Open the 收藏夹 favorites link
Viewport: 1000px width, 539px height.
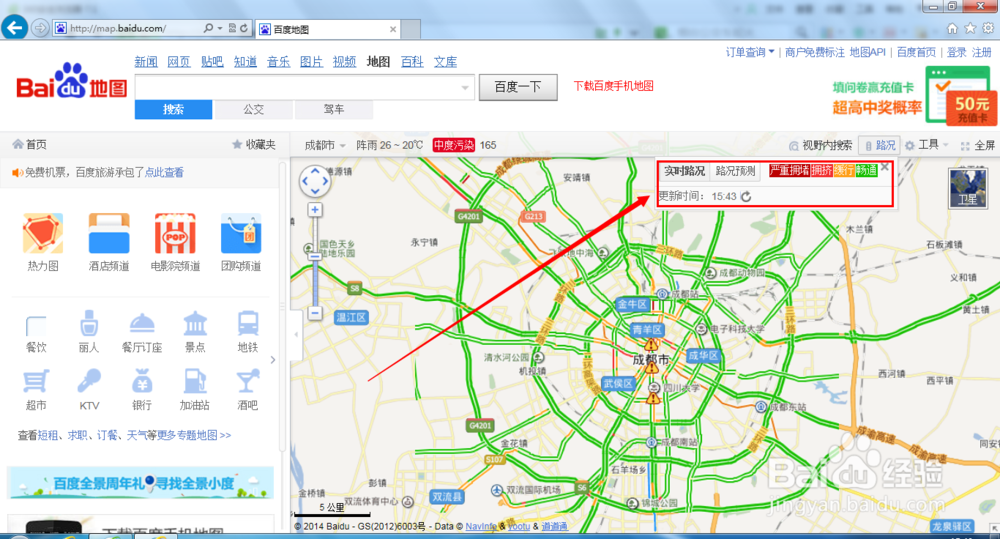coord(254,145)
